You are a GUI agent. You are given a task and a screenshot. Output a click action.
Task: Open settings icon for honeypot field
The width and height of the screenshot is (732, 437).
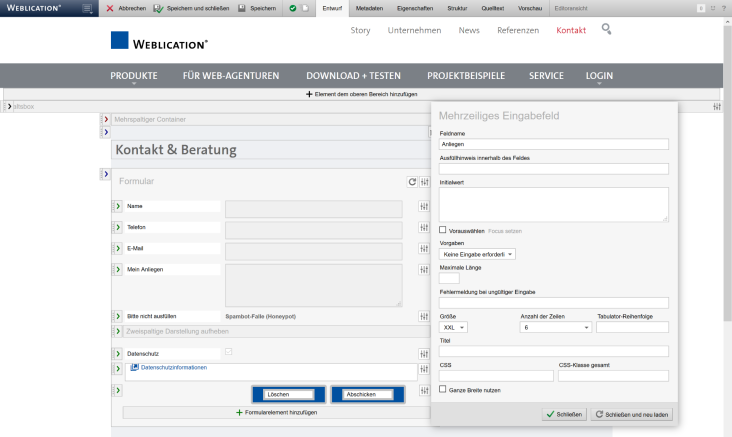click(x=424, y=317)
